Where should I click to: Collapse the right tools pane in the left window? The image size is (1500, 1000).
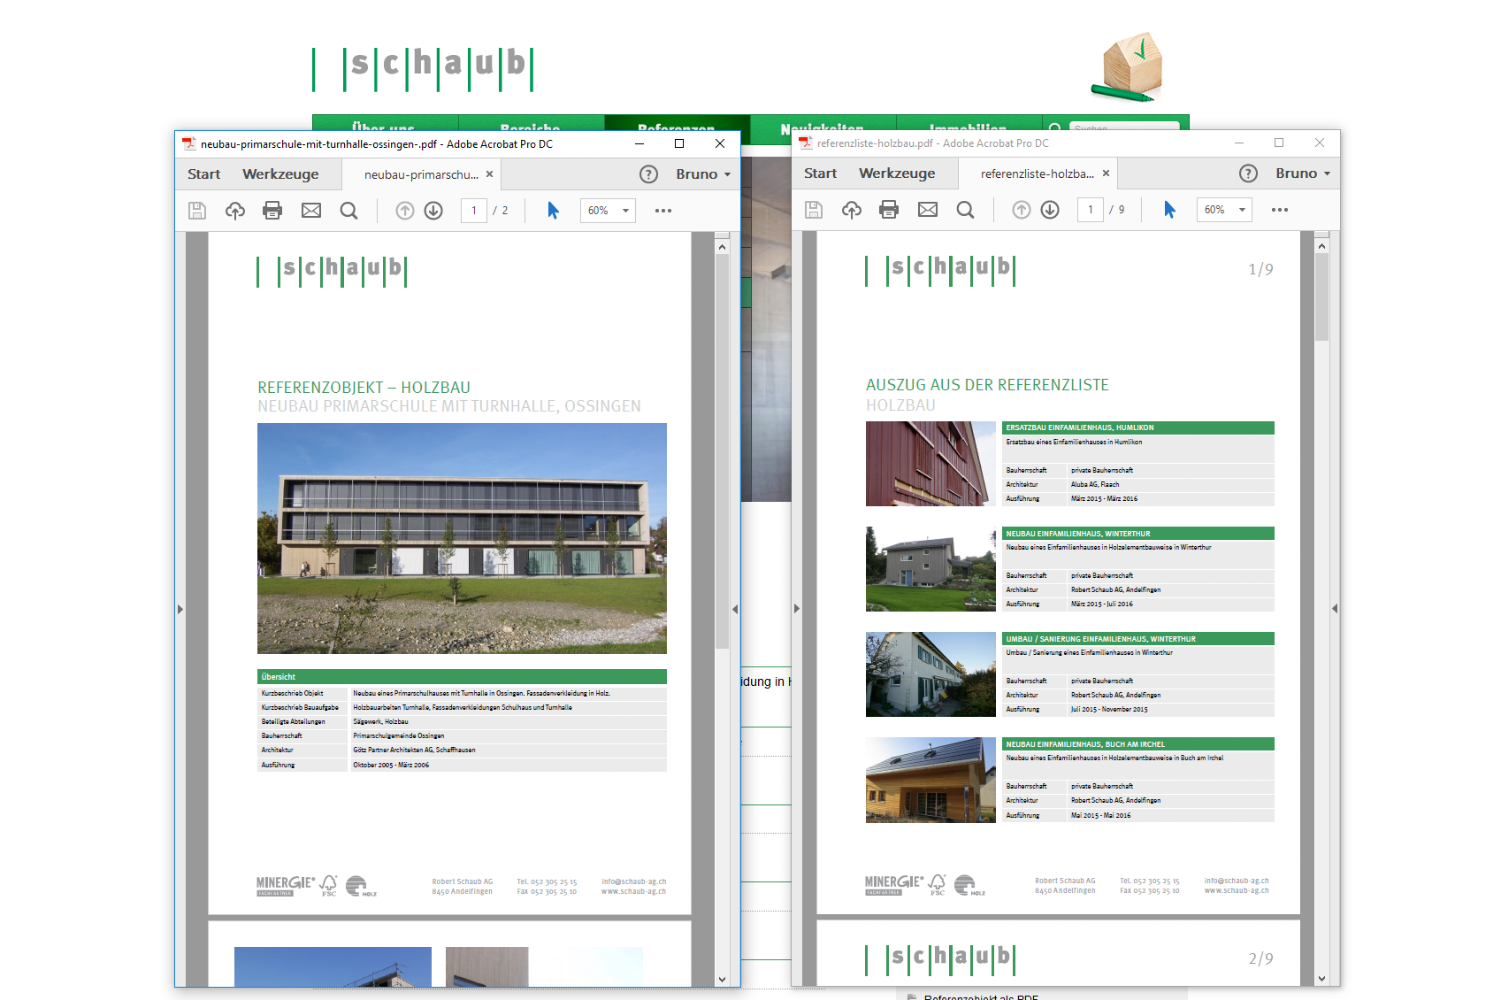click(735, 609)
